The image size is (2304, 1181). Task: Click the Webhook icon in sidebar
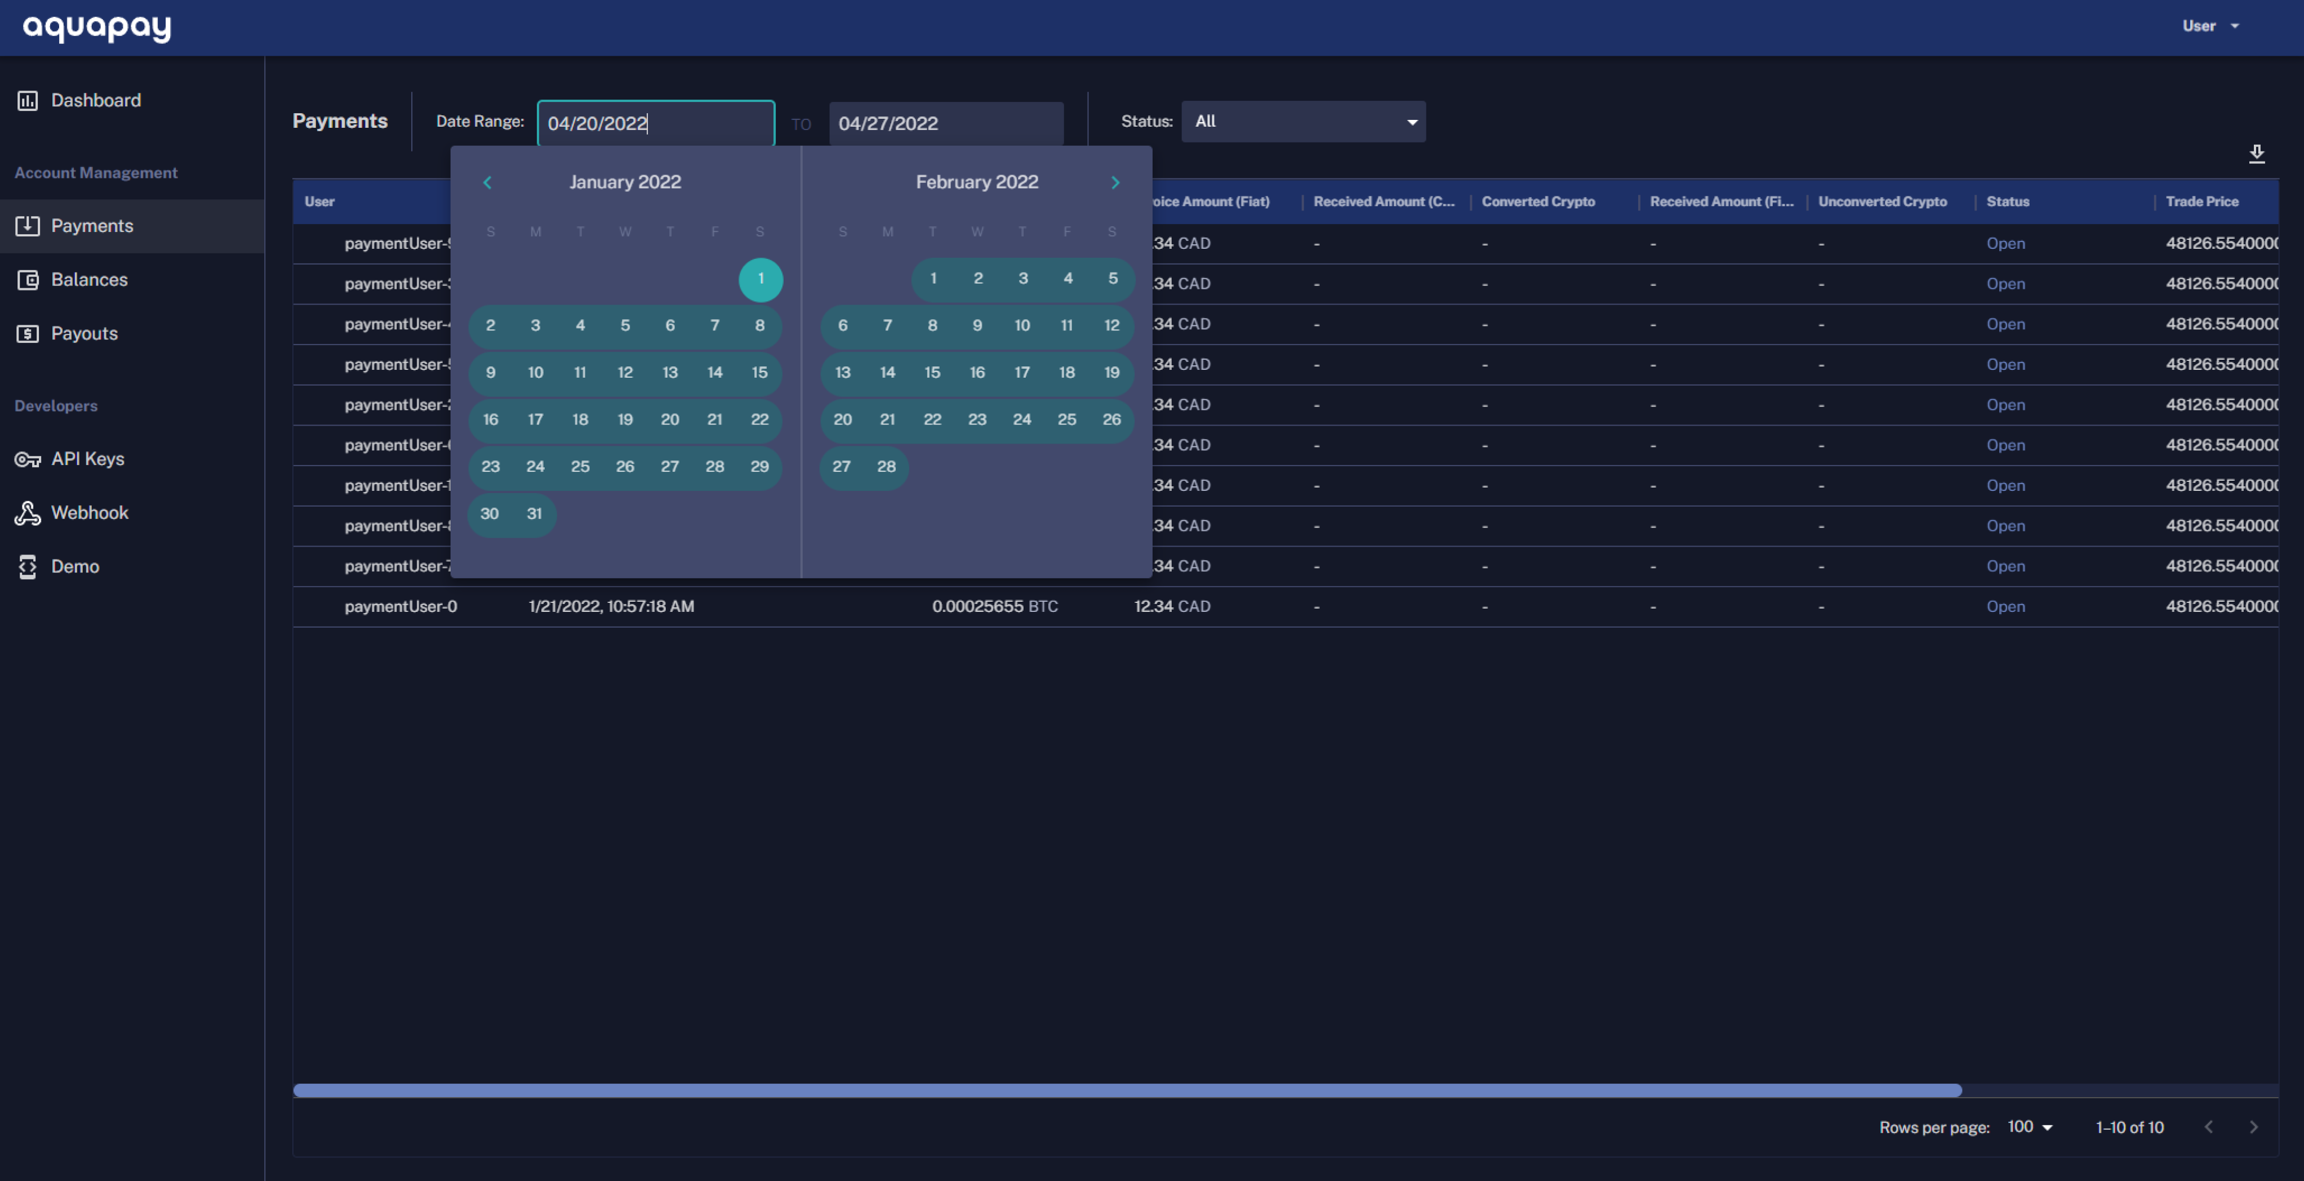pos(27,513)
